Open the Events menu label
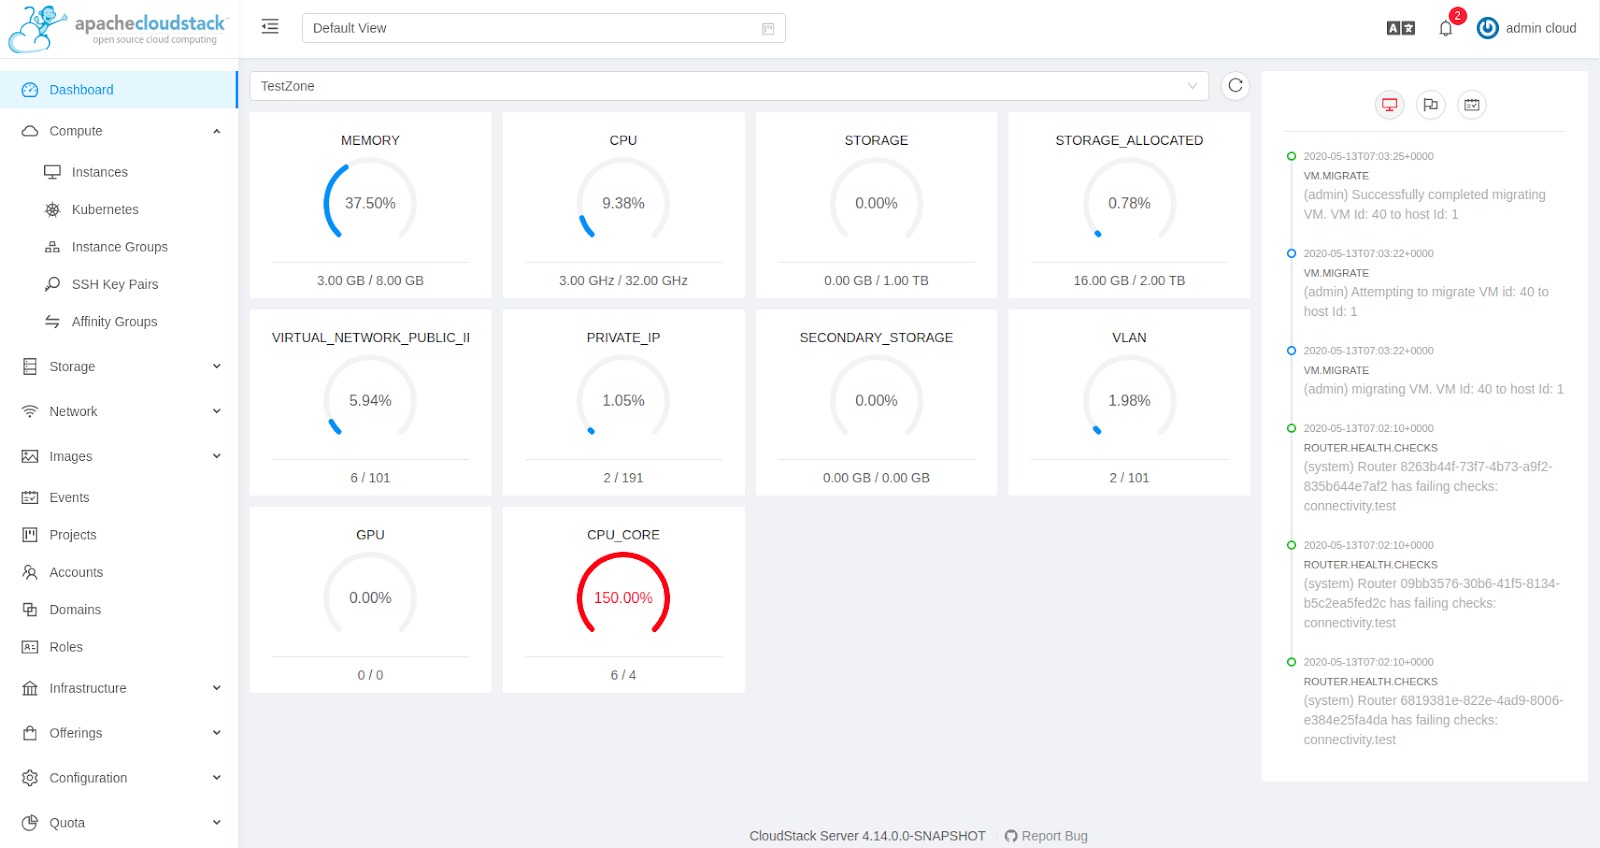The height and width of the screenshot is (848, 1600). [x=69, y=497]
